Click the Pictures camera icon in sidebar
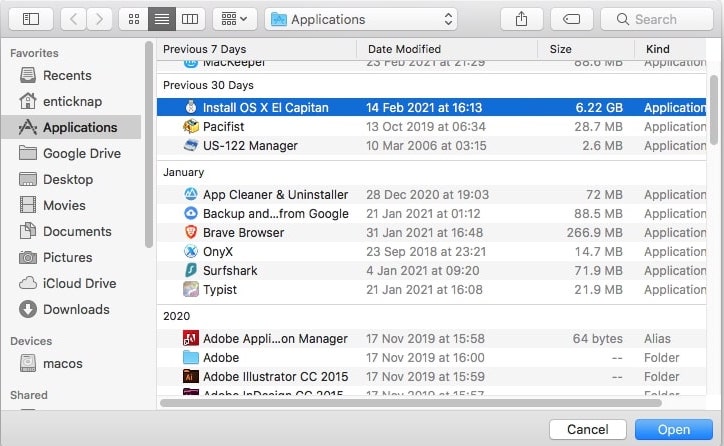The width and height of the screenshot is (724, 446). [28, 257]
